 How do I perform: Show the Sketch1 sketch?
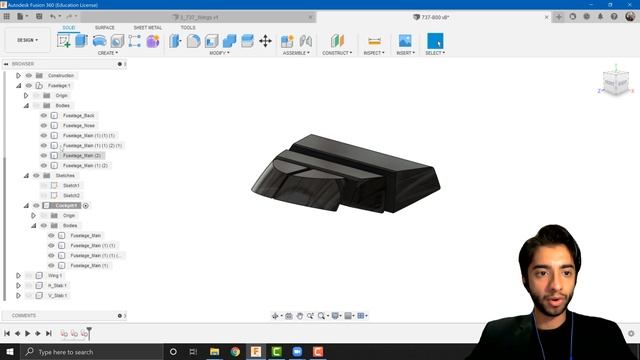click(44, 185)
